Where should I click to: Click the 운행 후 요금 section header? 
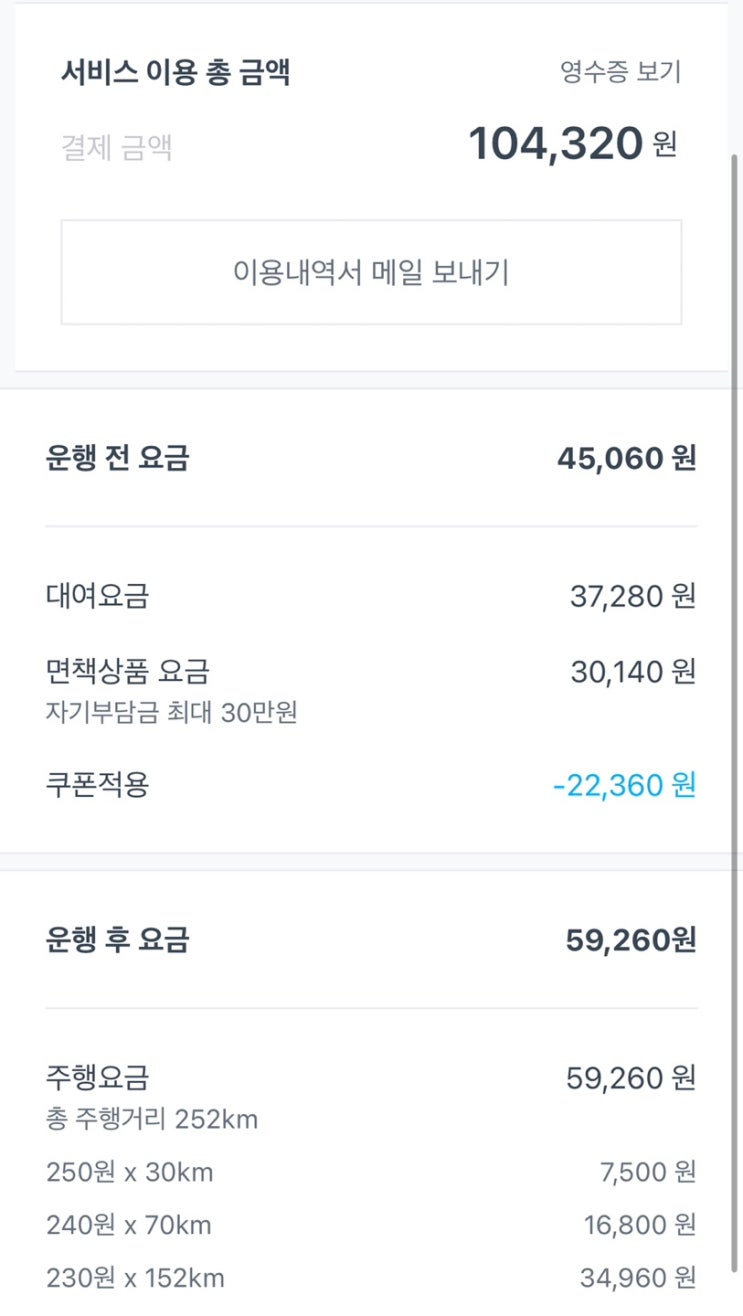tap(117, 940)
